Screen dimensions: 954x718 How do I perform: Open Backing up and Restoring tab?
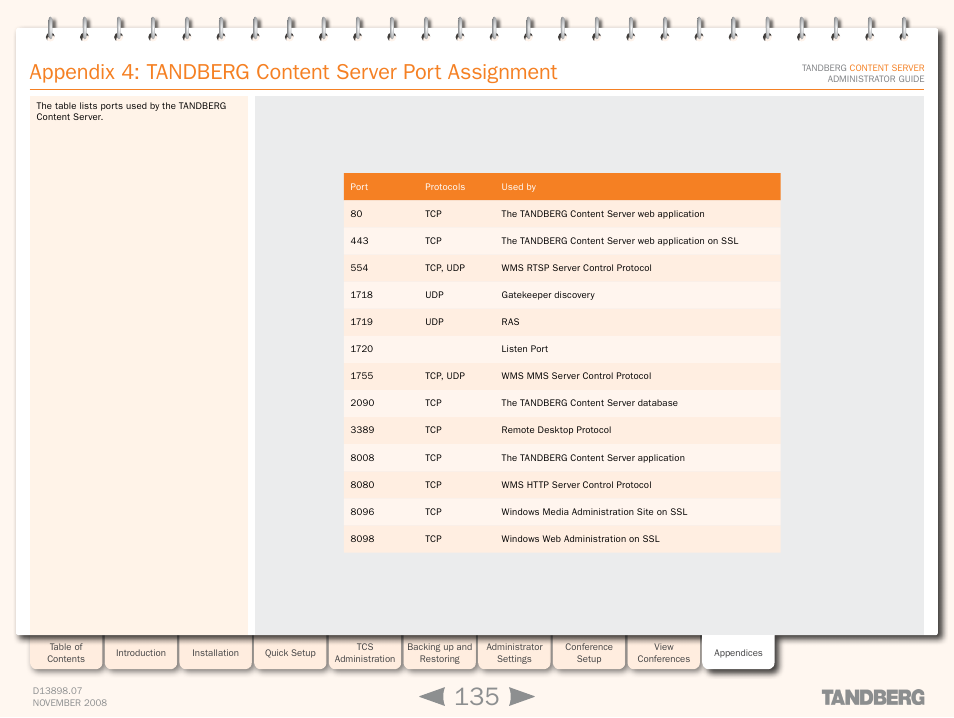pyautogui.click(x=439, y=652)
